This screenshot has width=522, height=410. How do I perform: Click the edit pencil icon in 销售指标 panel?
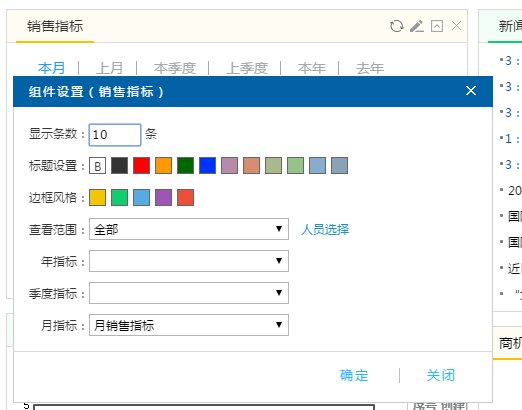[x=417, y=26]
